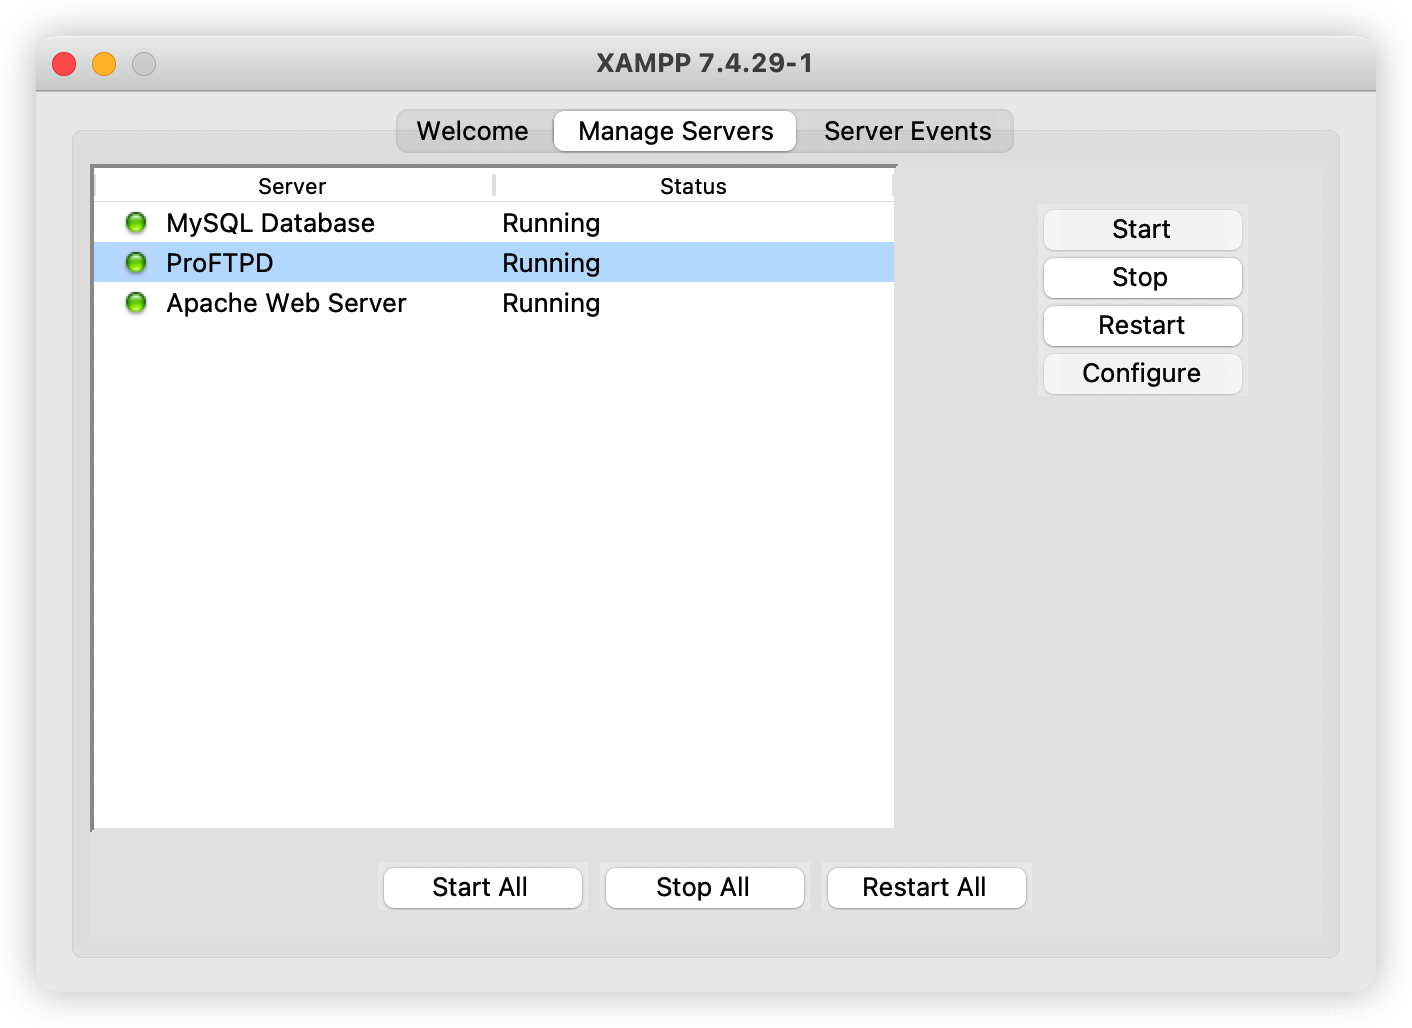This screenshot has width=1412, height=1028.
Task: Switch to the Welcome tab
Action: pos(472,131)
